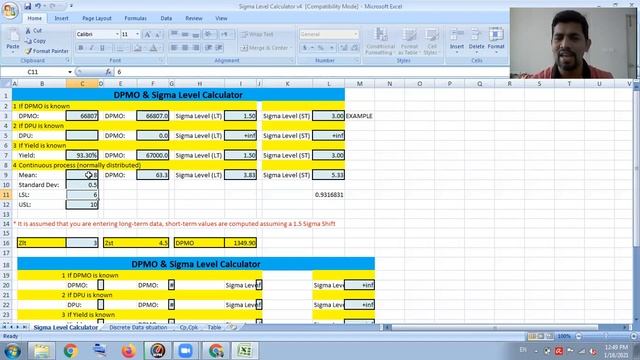
Task: Switch to the Insert ribbon tab
Action: (x=62, y=18)
